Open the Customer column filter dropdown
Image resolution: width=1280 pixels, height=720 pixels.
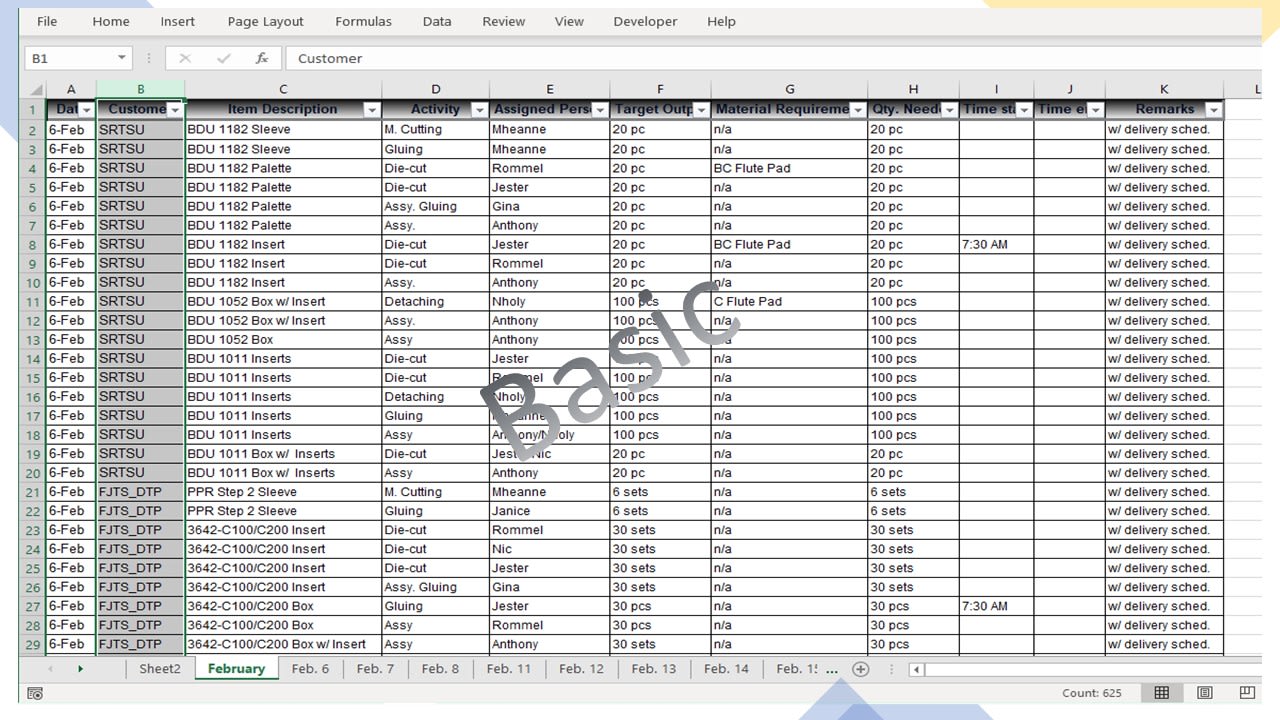(x=175, y=110)
